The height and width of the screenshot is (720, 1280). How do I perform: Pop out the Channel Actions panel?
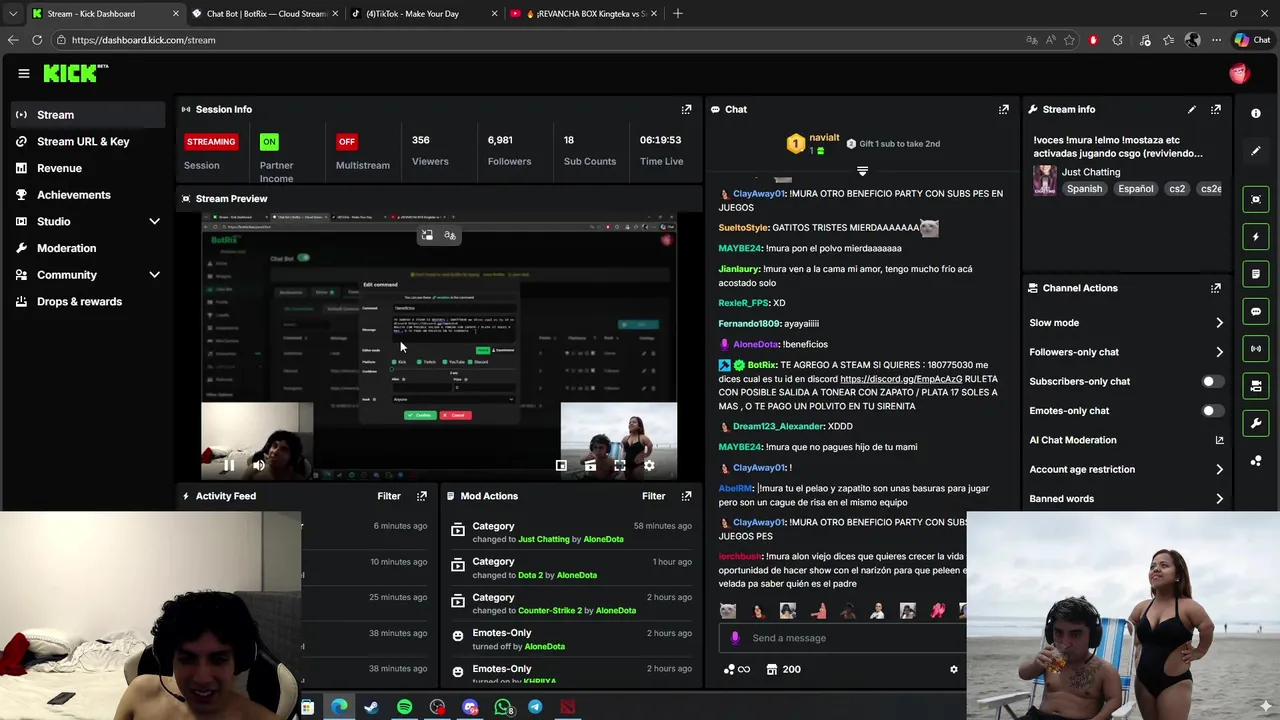pos(1215,288)
